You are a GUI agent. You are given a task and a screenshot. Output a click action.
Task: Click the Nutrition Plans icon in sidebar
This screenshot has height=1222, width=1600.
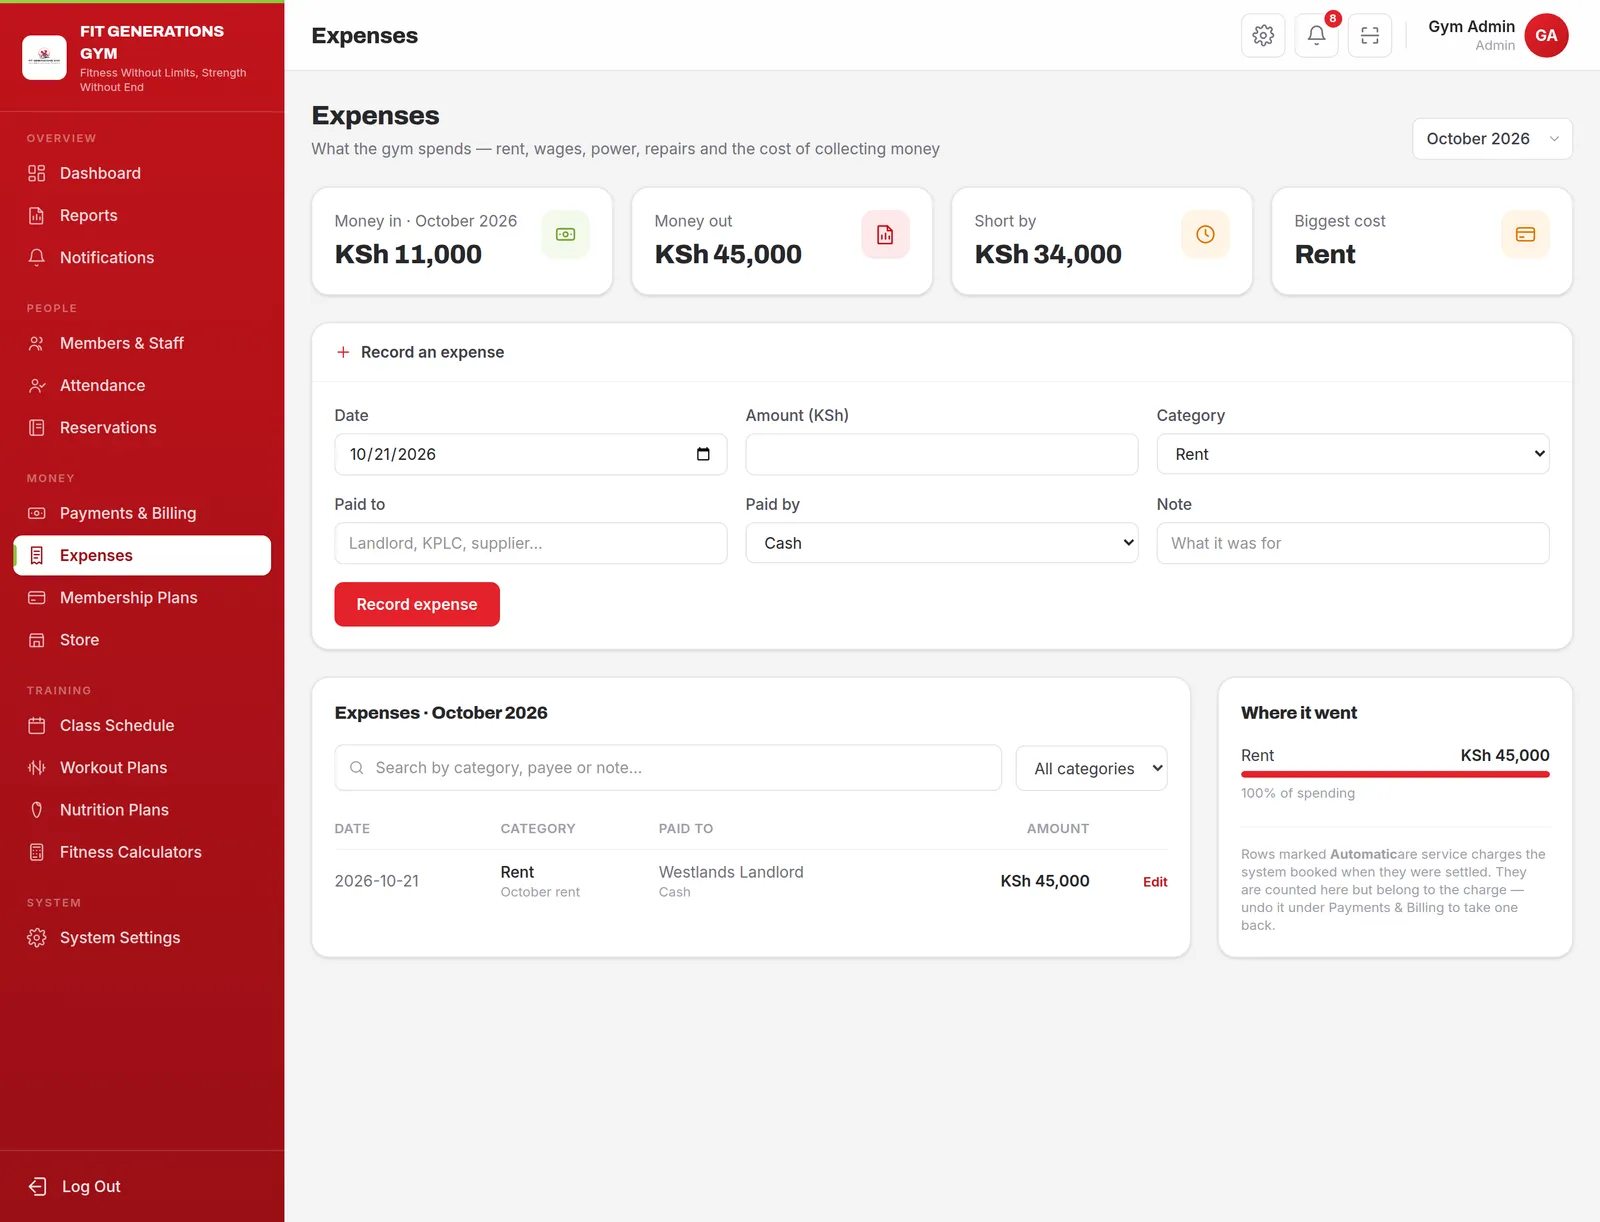(37, 810)
